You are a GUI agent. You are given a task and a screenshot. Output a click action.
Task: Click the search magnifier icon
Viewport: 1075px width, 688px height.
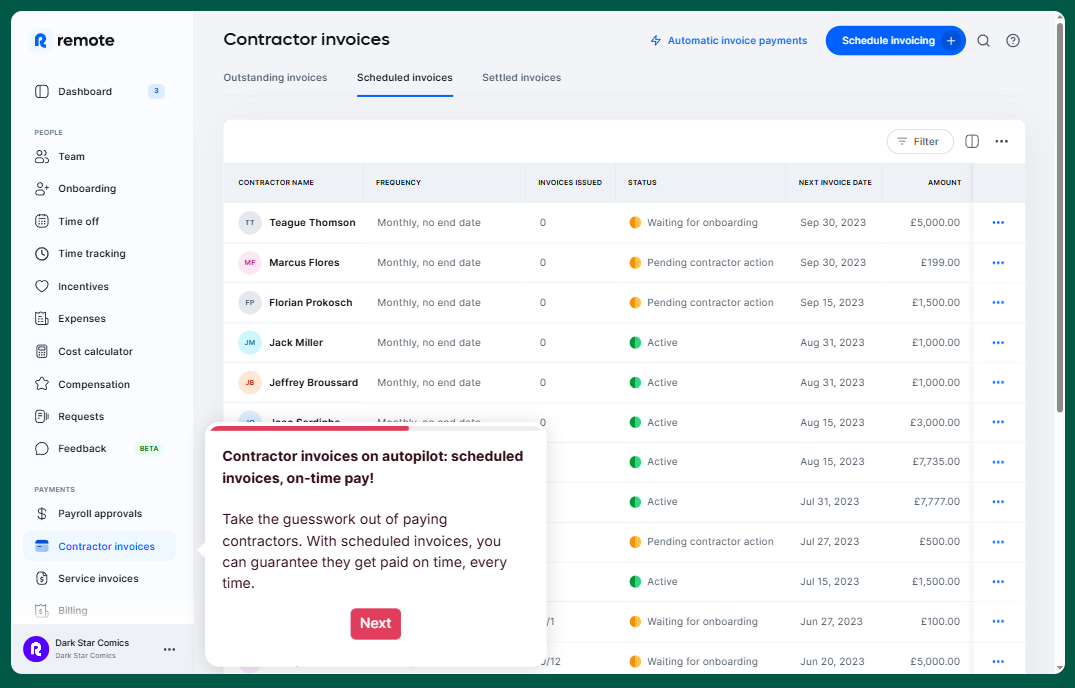(983, 41)
